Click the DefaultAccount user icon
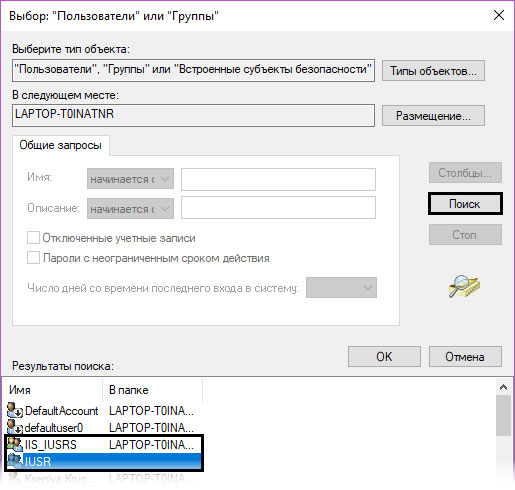 [x=15, y=410]
